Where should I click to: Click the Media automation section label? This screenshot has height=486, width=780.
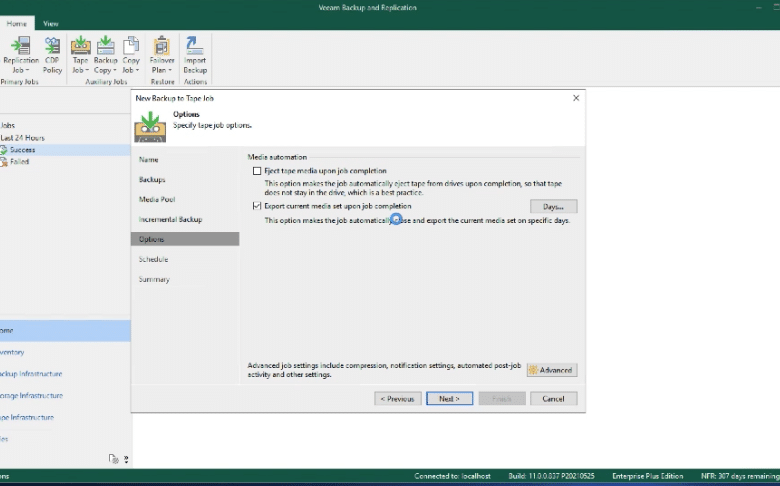[x=277, y=157]
